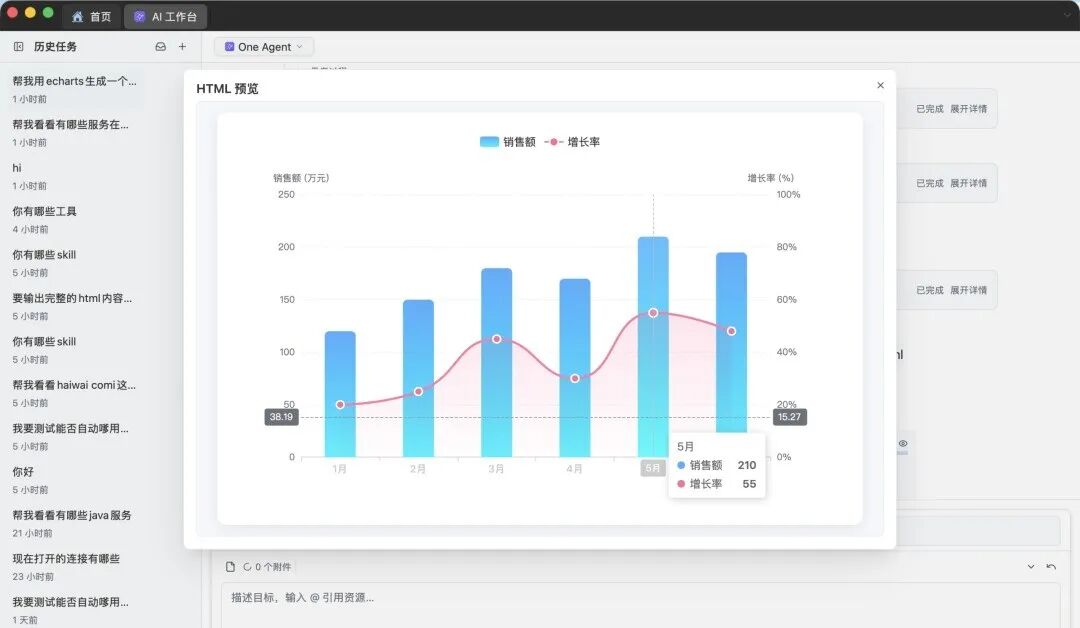Screen dimensions: 1080x628
Task: Switch to the AI 工作台 tab
Action: point(165,17)
